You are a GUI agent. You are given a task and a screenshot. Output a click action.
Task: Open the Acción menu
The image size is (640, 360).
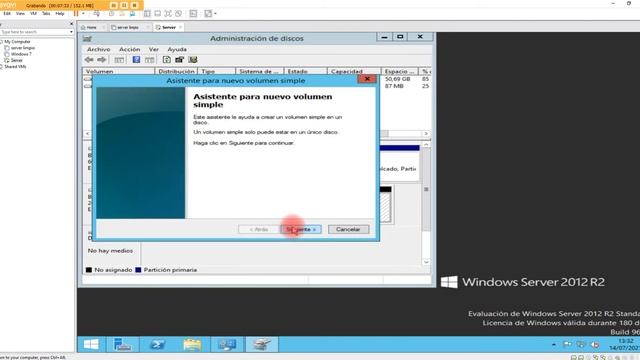(x=129, y=49)
